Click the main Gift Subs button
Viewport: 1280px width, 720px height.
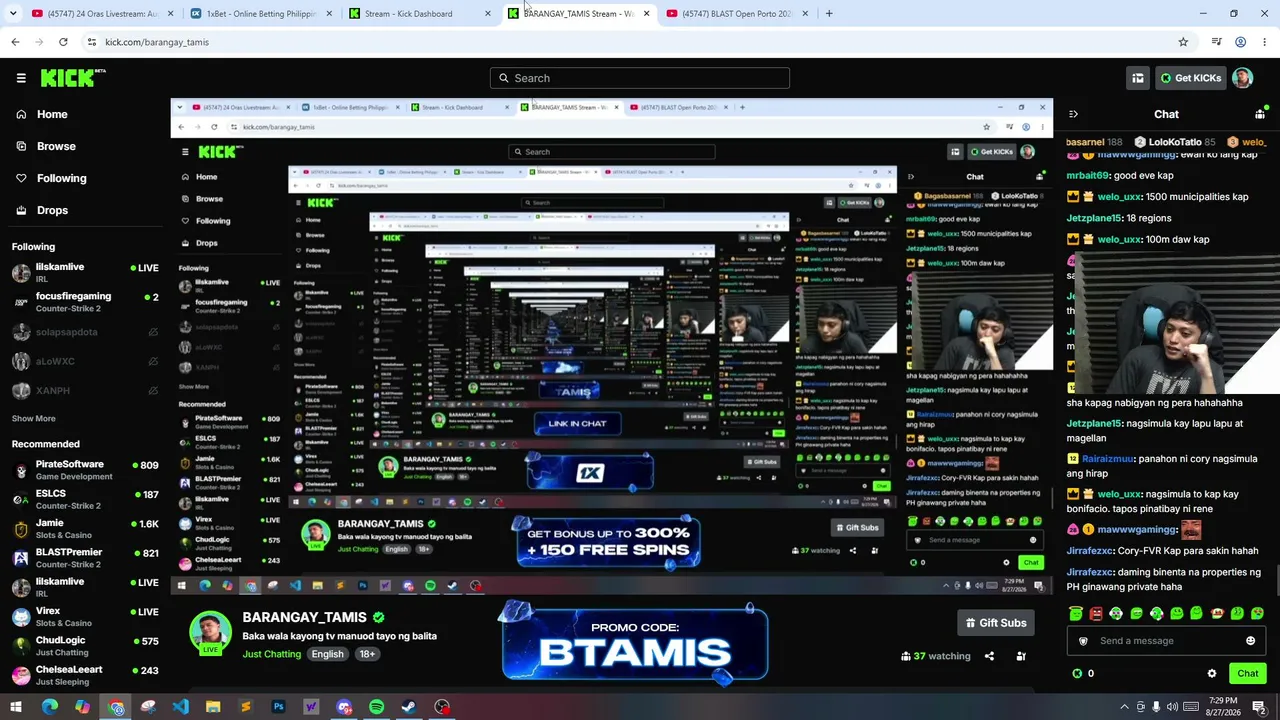pos(995,623)
